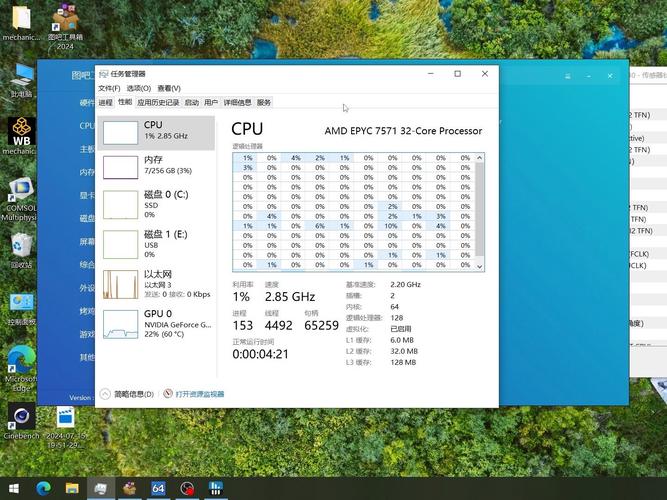Switch to the 进程 tab
Image resolution: width=667 pixels, height=500 pixels.
105,103
